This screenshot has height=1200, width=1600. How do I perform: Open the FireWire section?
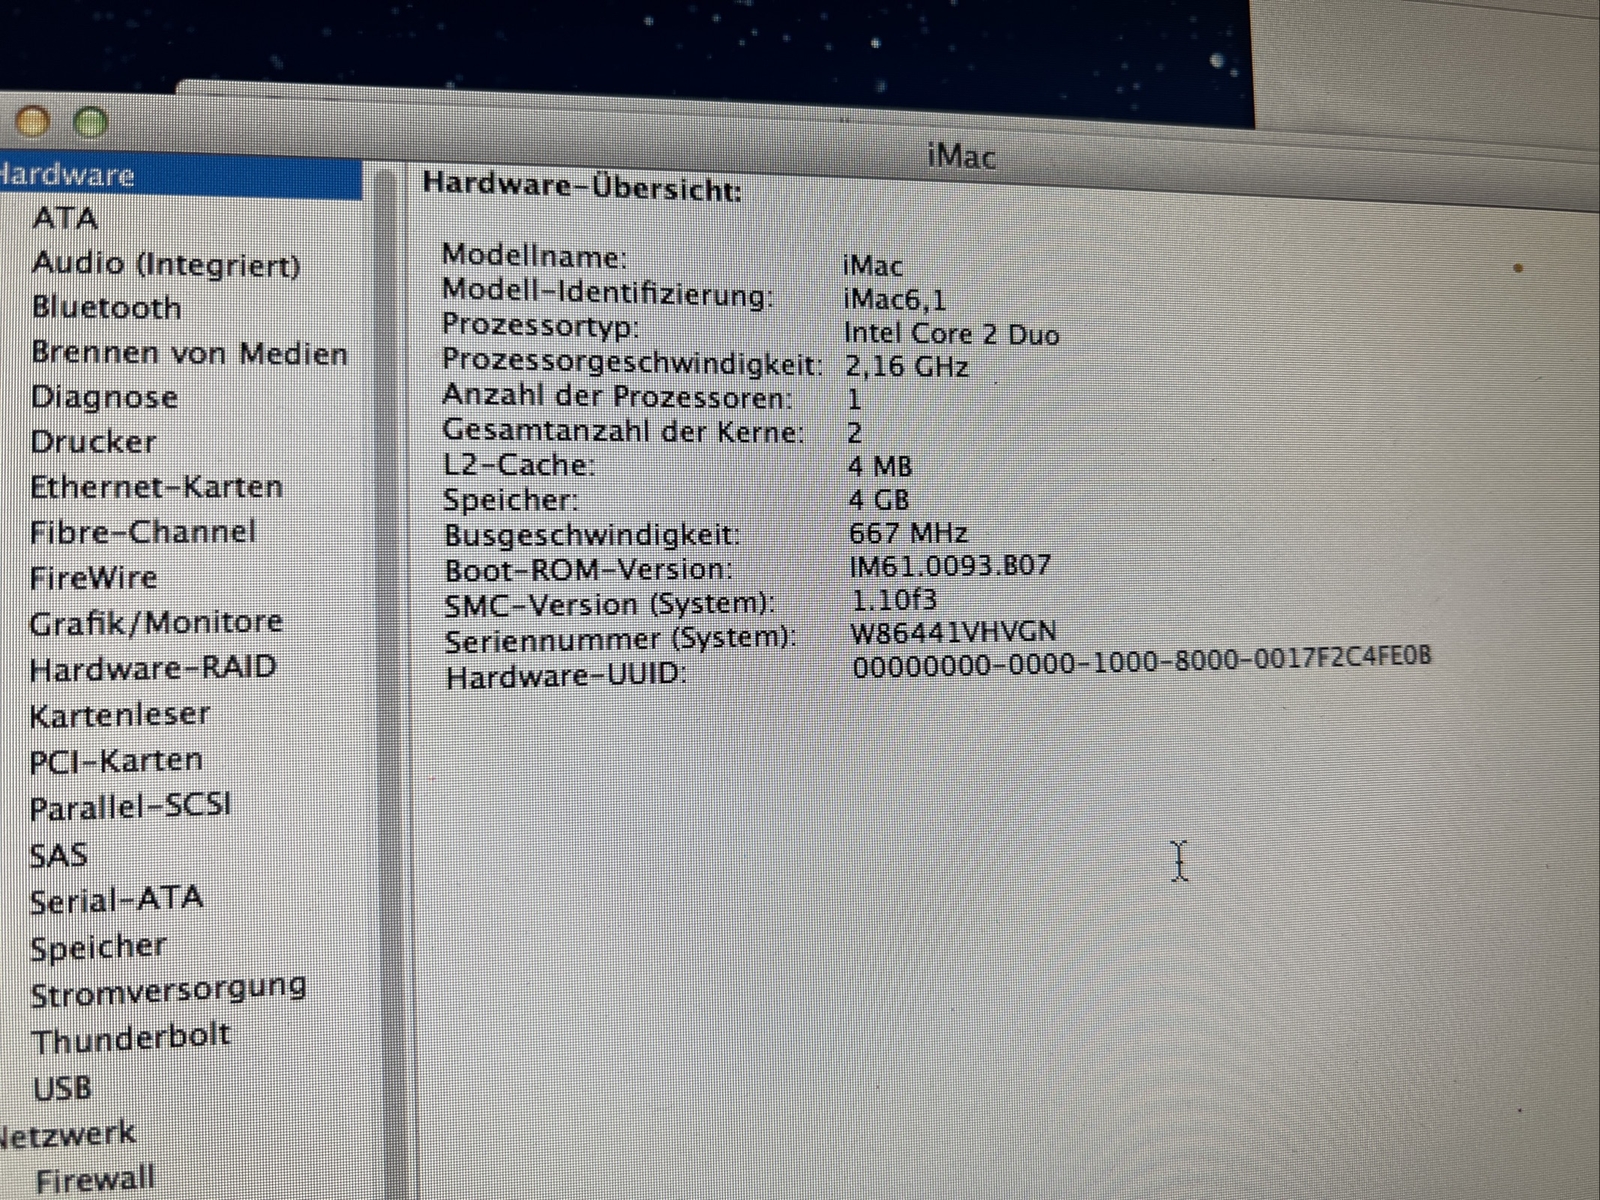[x=93, y=578]
